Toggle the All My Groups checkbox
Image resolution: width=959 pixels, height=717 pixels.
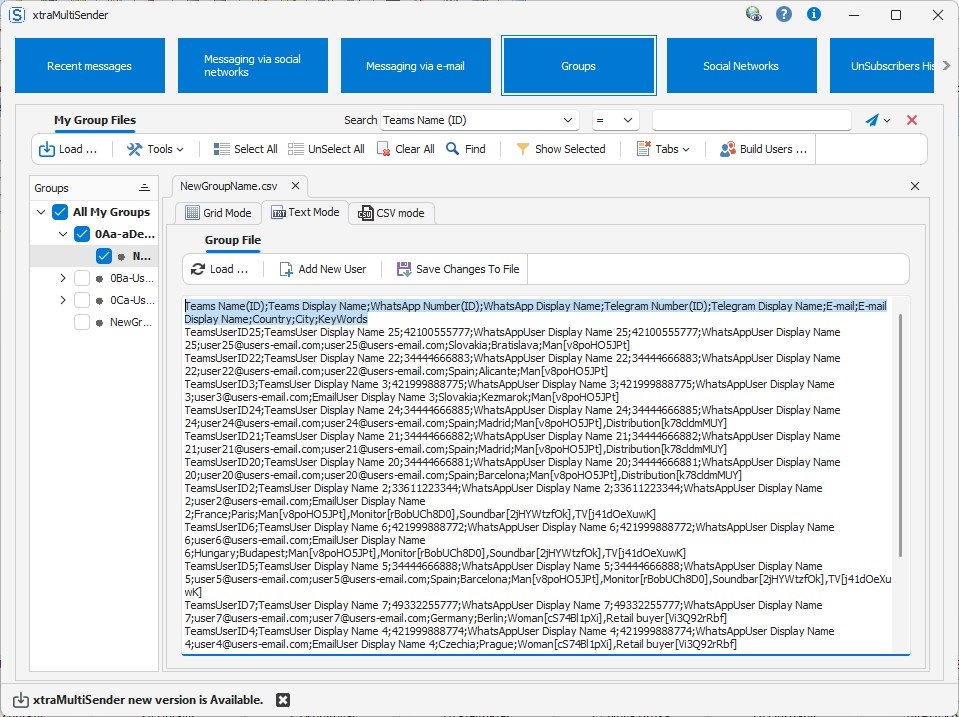[60, 212]
